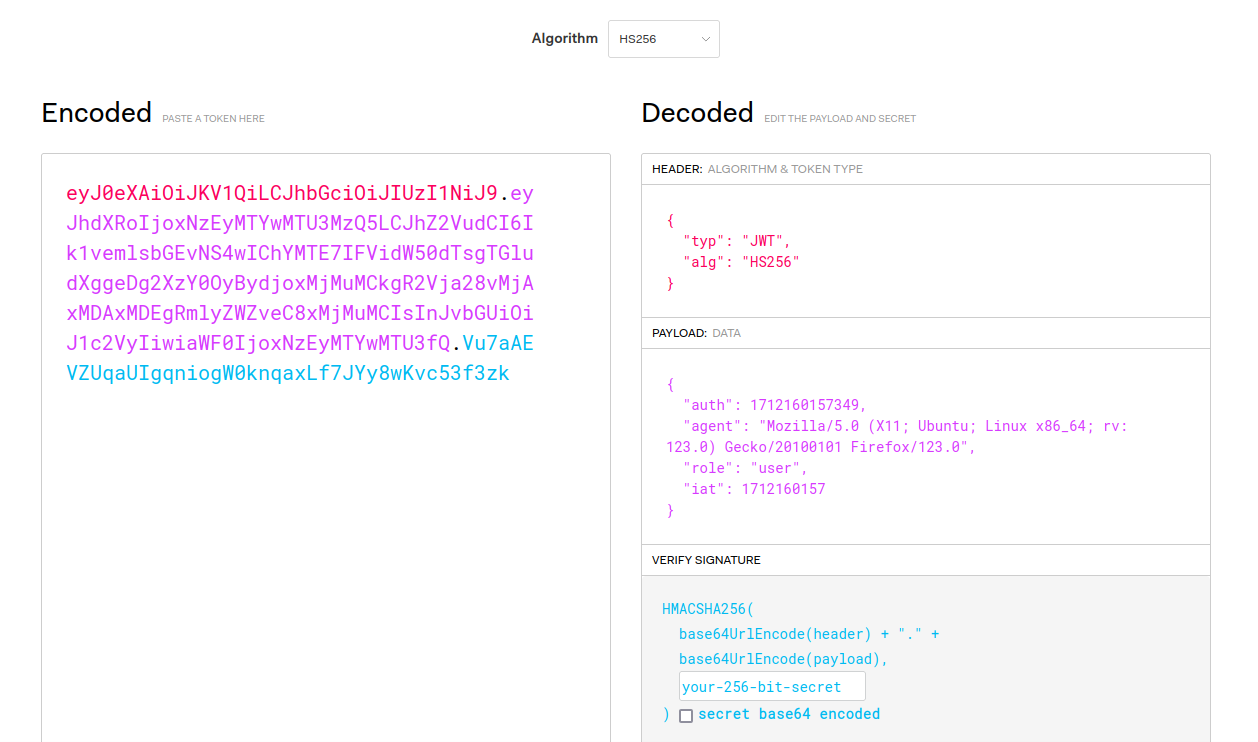Click the "auth": 1712160157349 line

(775, 405)
